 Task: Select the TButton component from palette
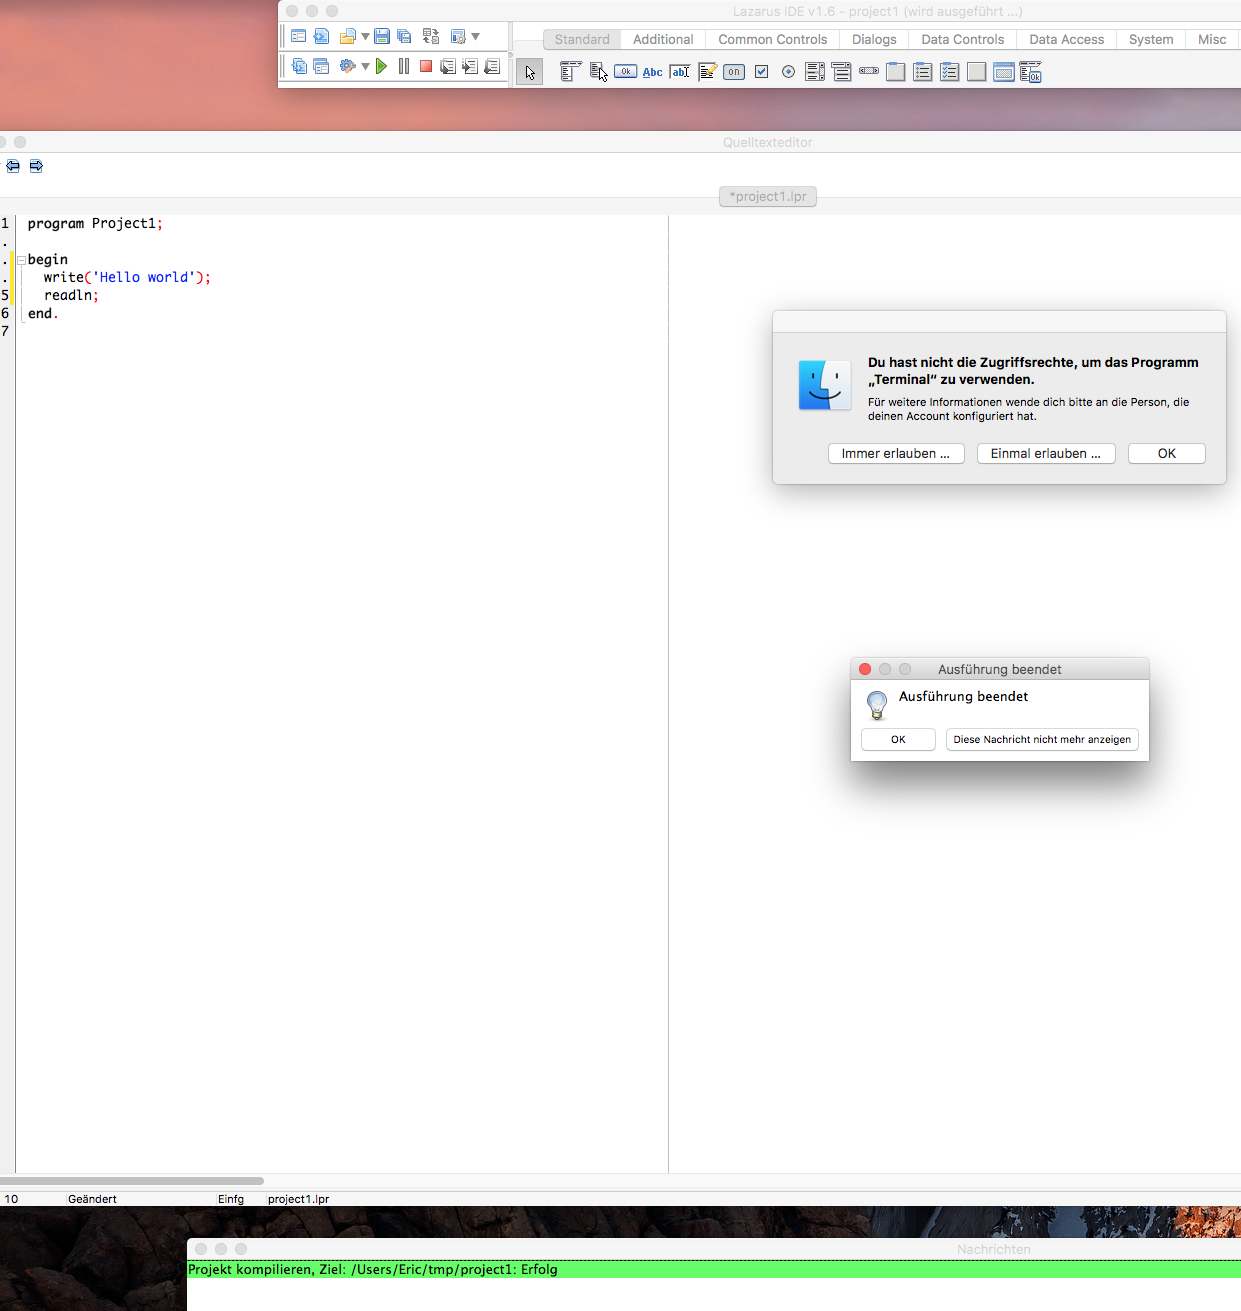tap(626, 72)
